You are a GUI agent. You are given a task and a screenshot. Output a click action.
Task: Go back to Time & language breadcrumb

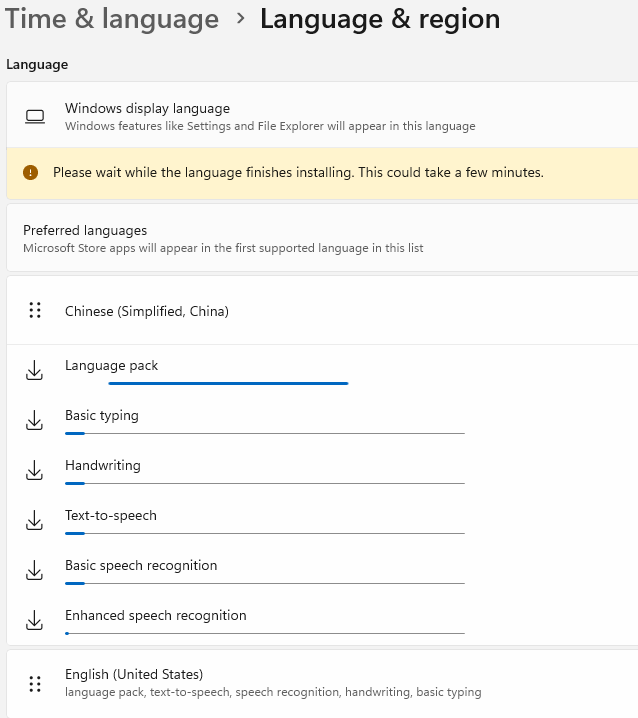point(112,19)
